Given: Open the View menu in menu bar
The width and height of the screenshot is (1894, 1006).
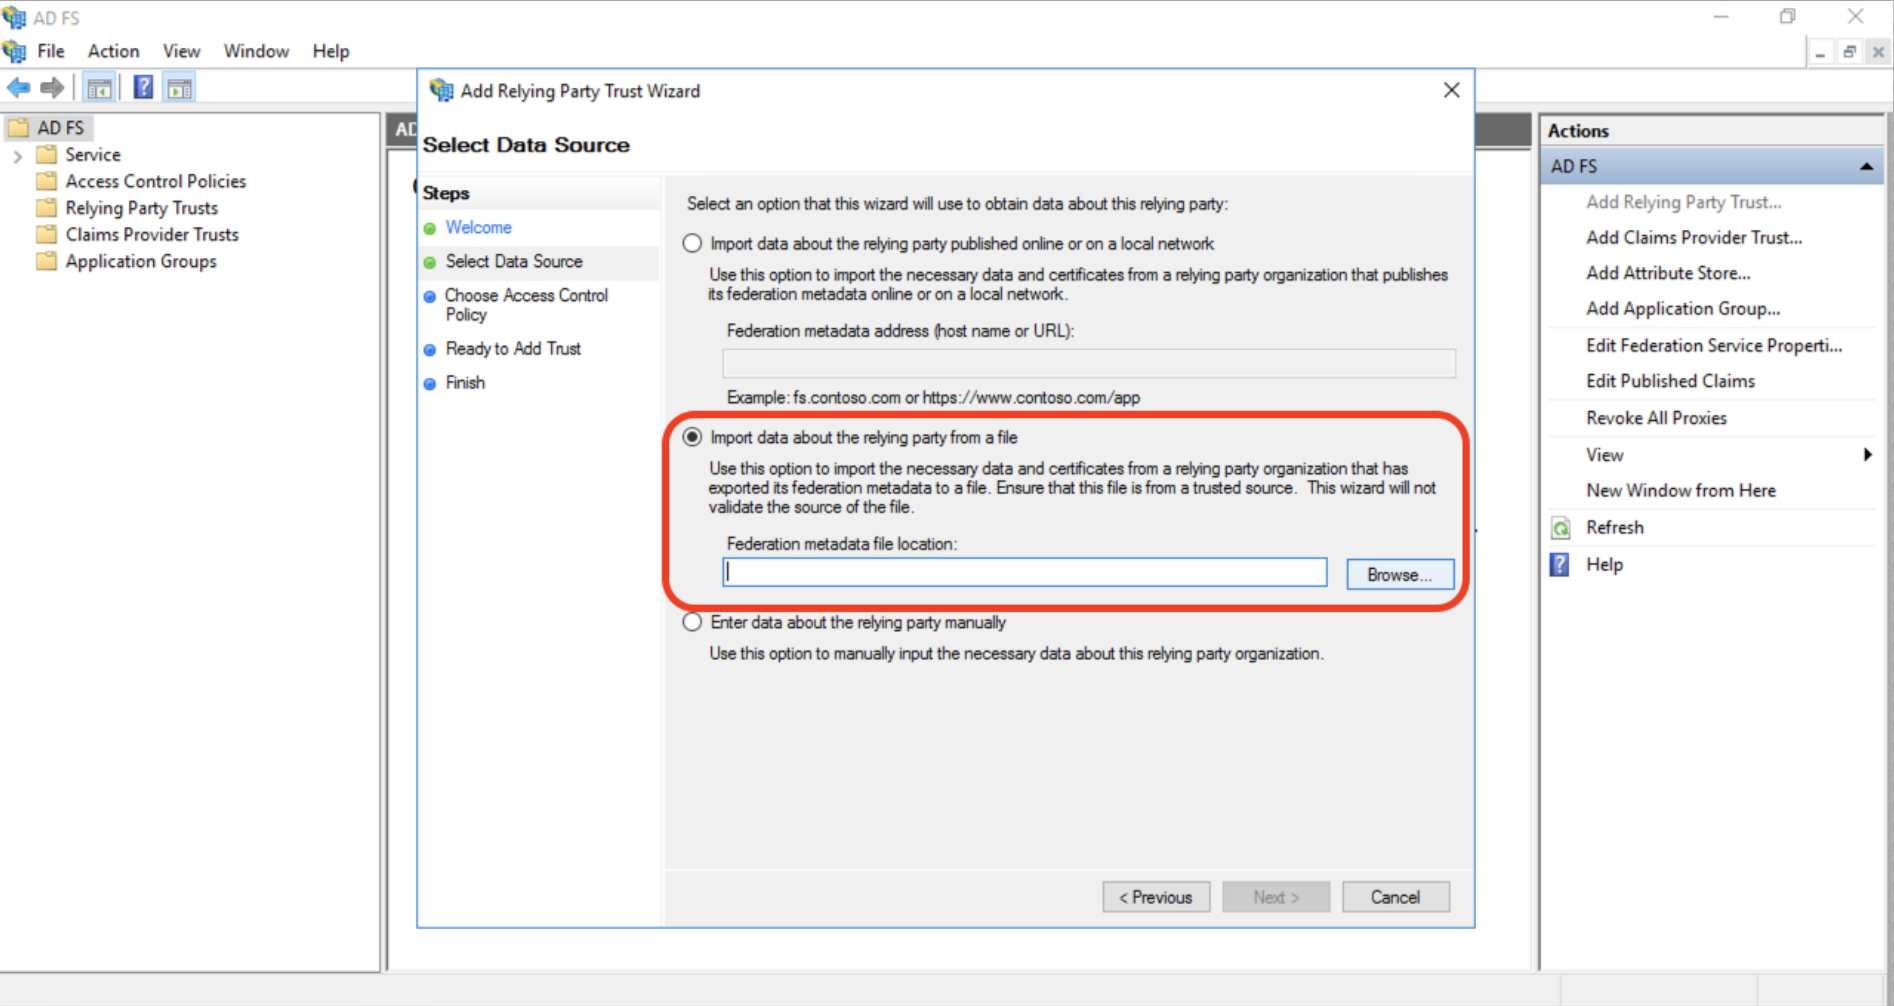Looking at the screenshot, I should click(x=182, y=51).
